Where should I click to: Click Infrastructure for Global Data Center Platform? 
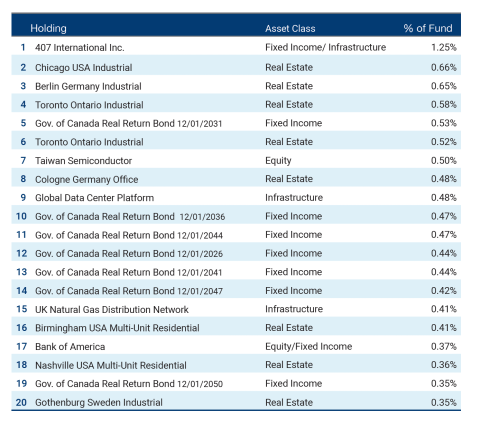(x=294, y=198)
